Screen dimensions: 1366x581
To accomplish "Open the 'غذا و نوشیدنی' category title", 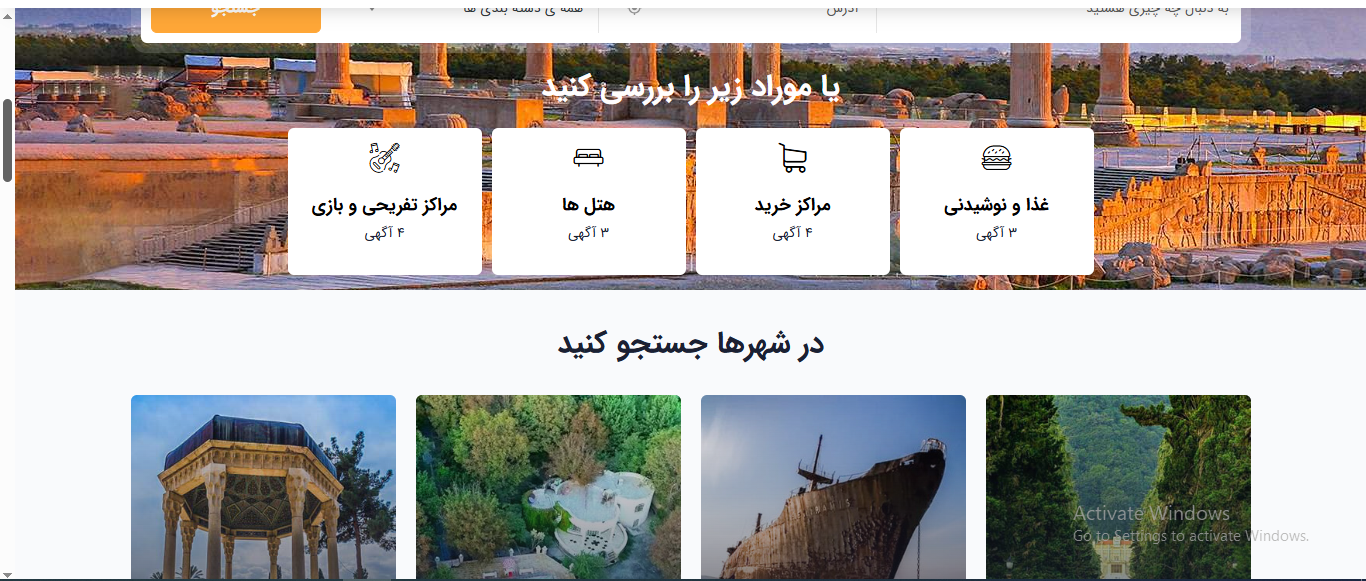I will click(x=996, y=205).
